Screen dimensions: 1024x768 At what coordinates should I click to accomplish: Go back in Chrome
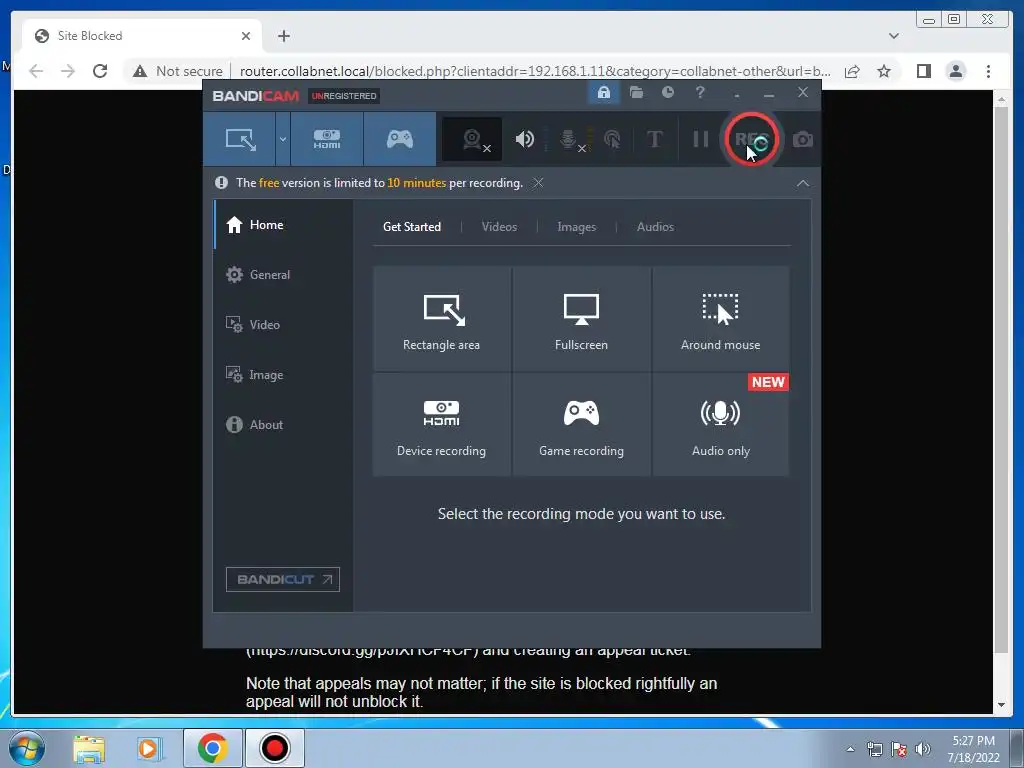(x=36, y=71)
